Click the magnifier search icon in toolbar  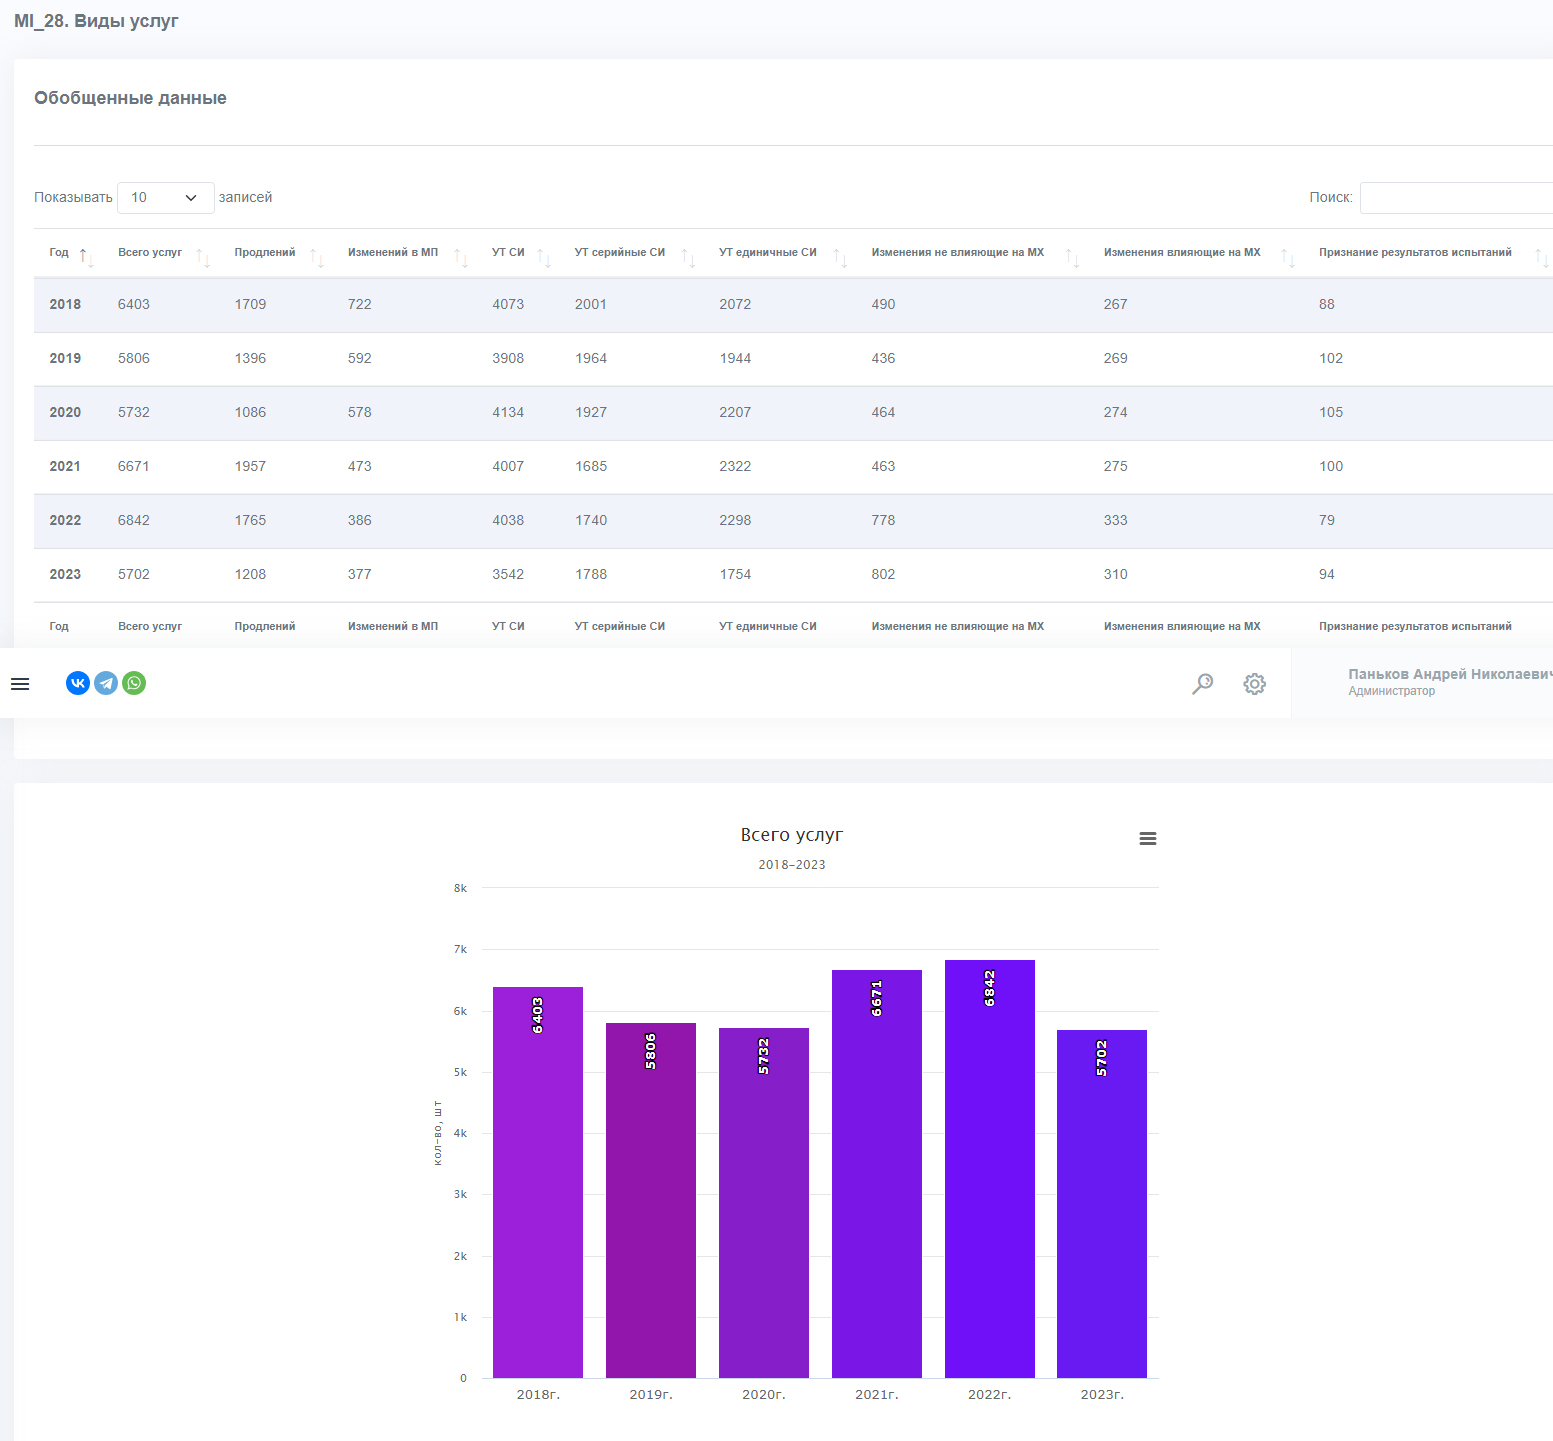pyautogui.click(x=1203, y=684)
